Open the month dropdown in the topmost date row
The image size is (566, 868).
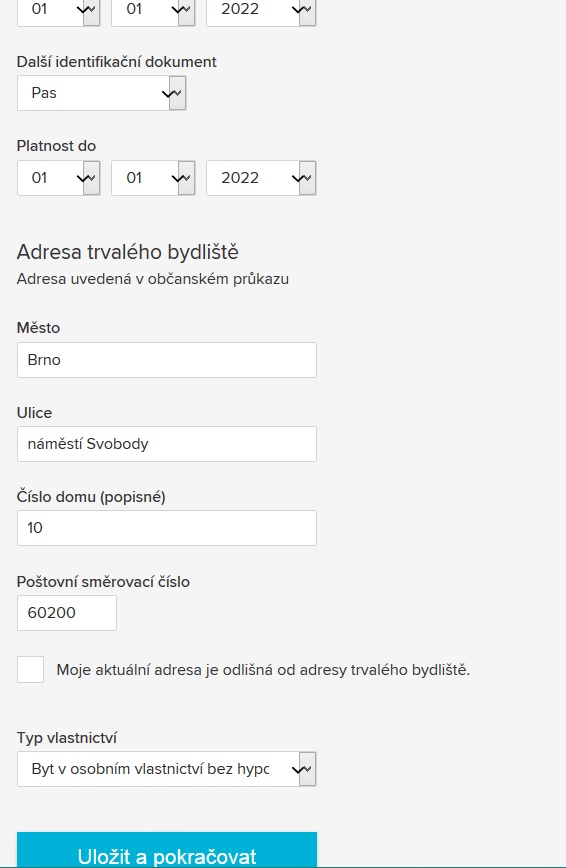pyautogui.click(x=153, y=11)
